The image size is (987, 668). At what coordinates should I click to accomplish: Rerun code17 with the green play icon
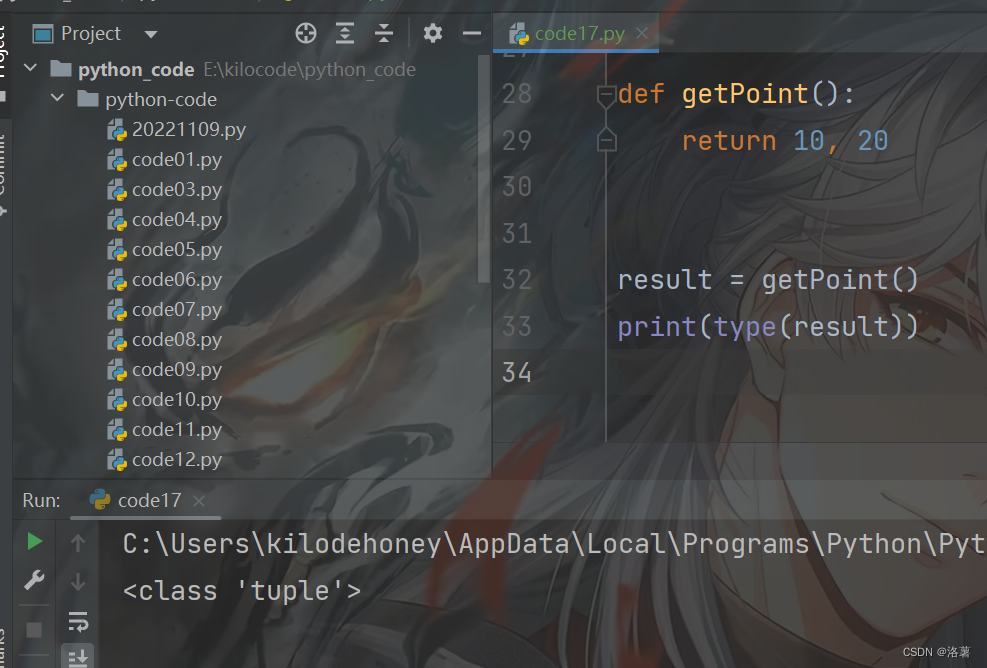pos(35,541)
